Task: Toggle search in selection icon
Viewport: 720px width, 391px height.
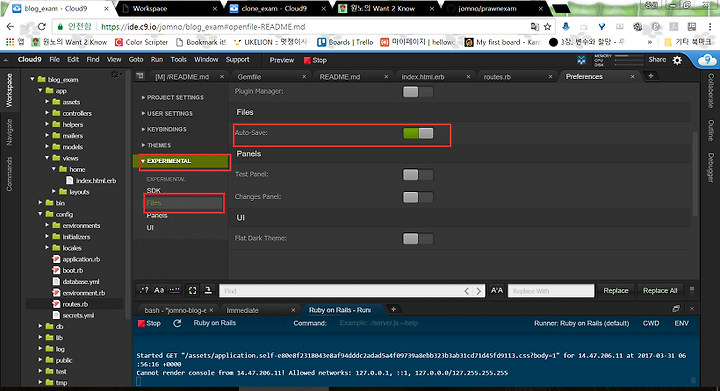Action: point(192,290)
